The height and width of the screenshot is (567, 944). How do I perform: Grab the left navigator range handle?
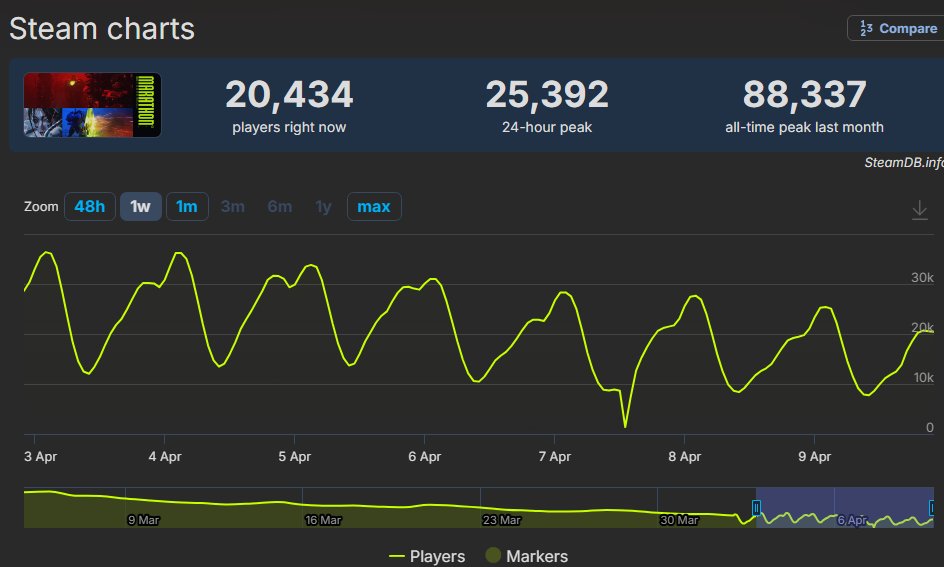tap(756, 508)
